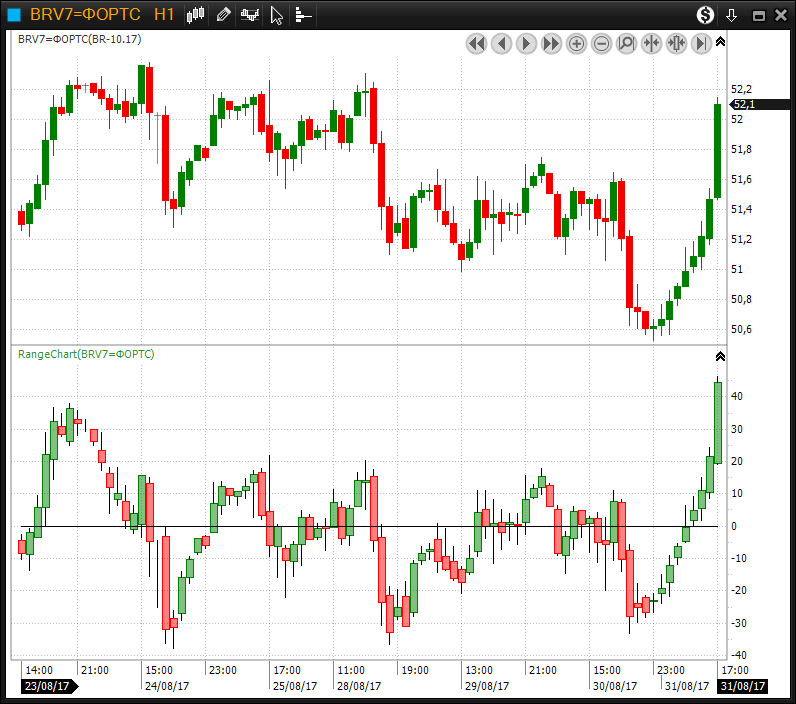
Task: Select the cursor pointer tool
Action: pos(277,14)
